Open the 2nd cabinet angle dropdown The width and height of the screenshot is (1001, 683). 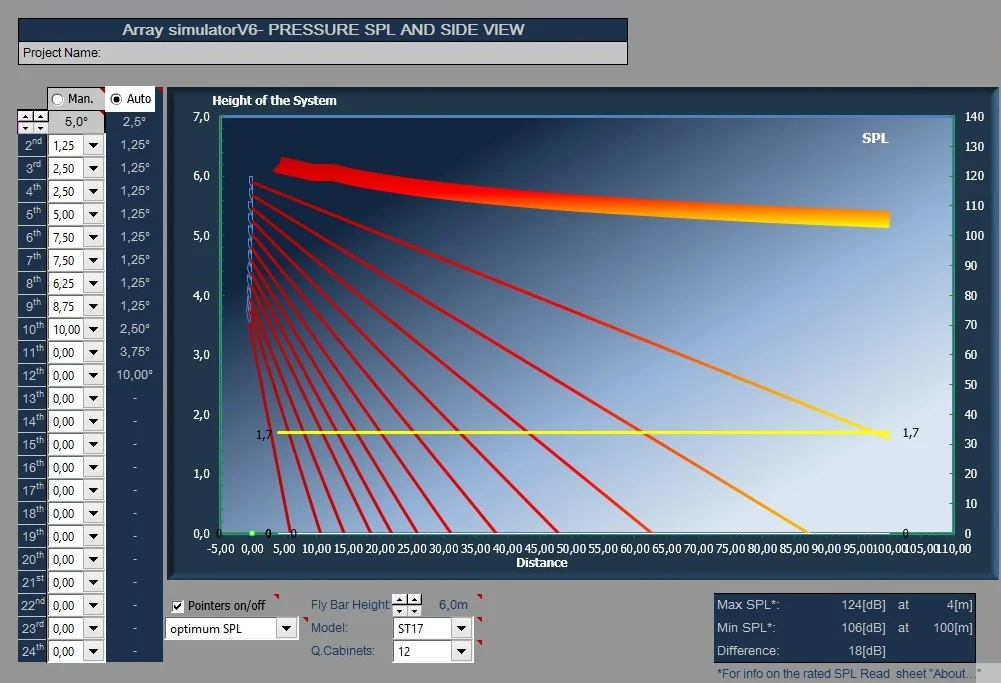(x=93, y=146)
